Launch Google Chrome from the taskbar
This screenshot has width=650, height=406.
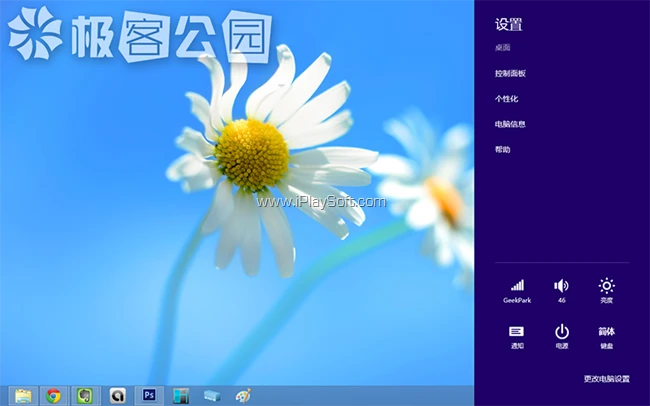[53, 396]
